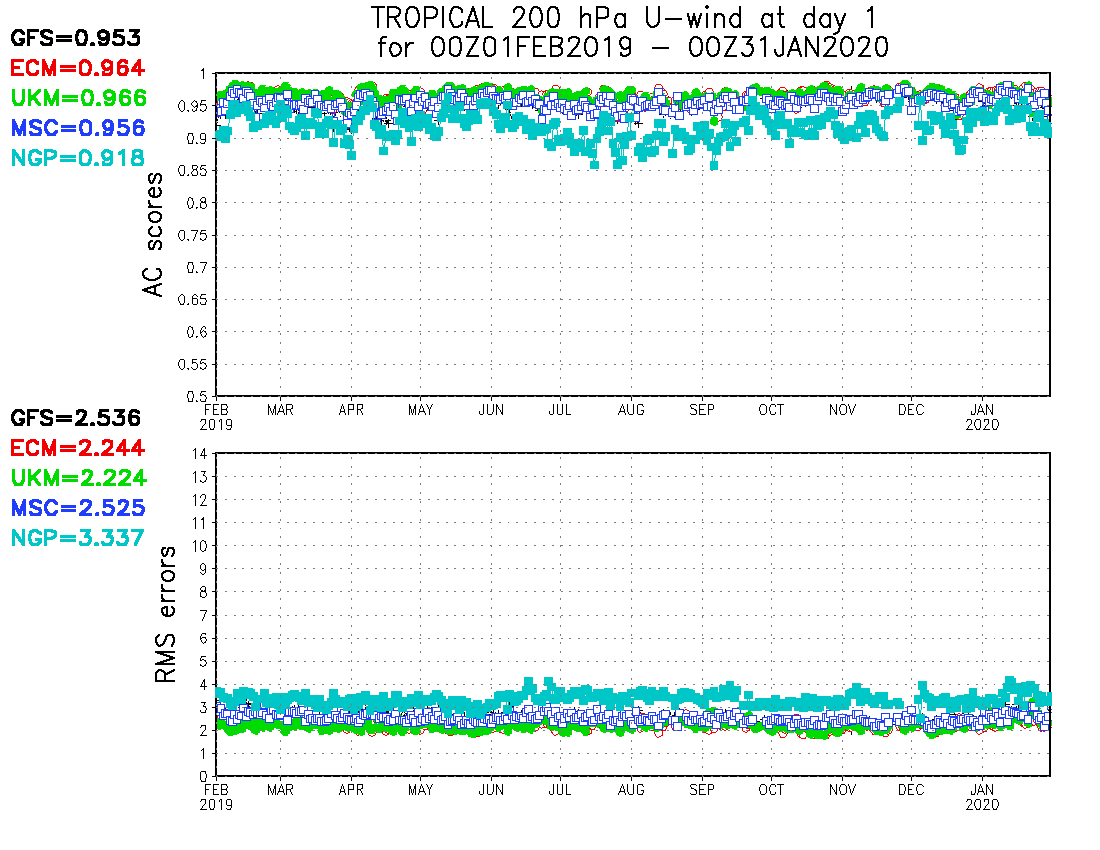This screenshot has width=1100, height=850.
Task: Select the red 'ECM=0.964' legend entry
Action: pyautogui.click(x=77, y=68)
